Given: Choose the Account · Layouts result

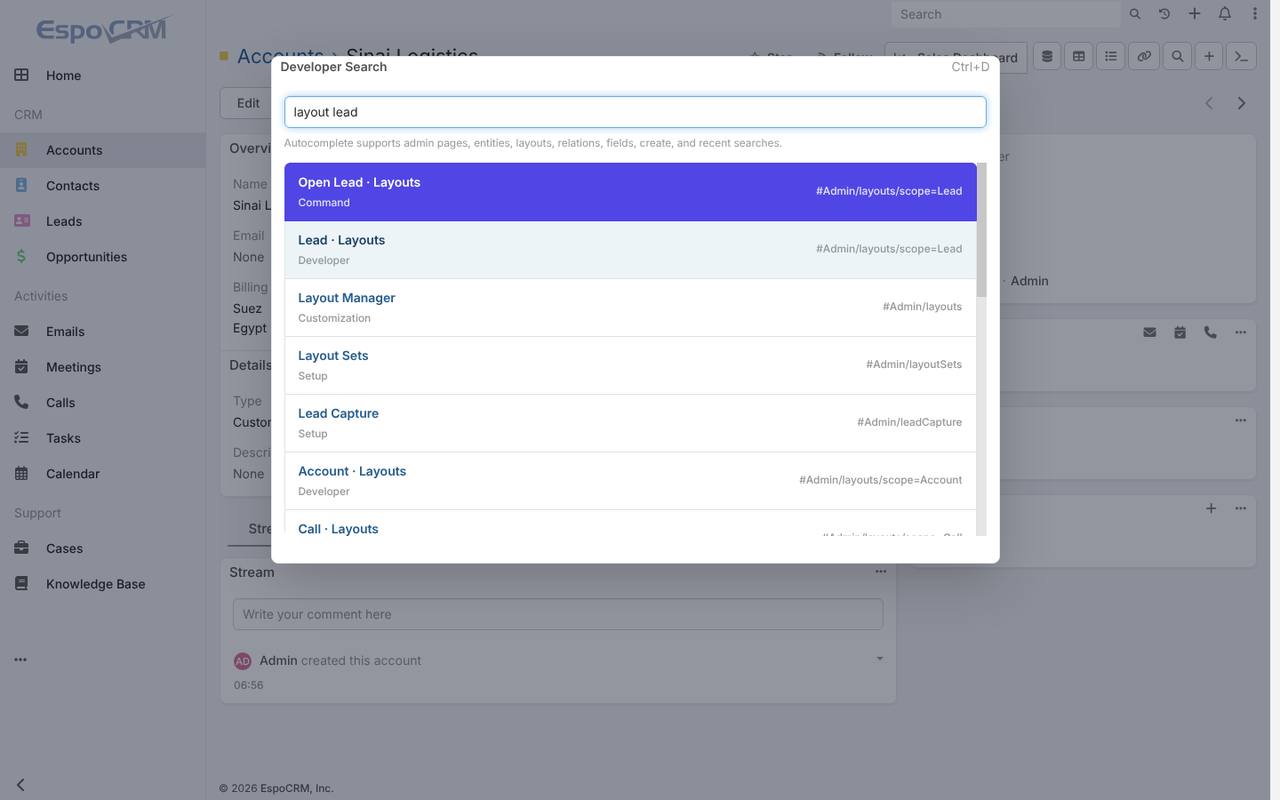Looking at the screenshot, I should [630, 482].
